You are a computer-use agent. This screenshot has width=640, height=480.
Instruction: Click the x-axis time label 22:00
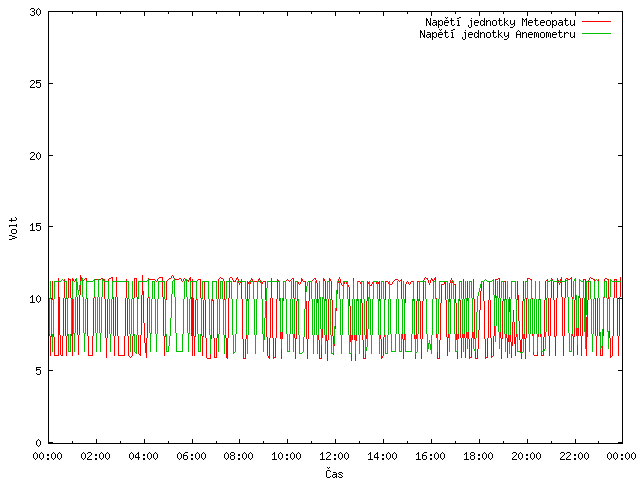coord(574,456)
